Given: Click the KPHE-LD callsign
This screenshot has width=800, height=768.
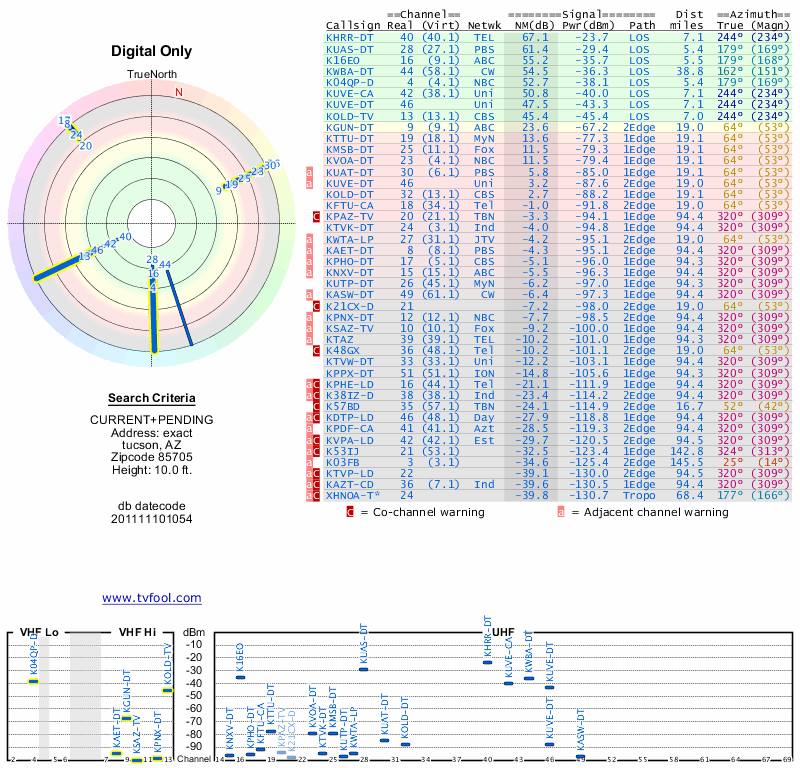Looking at the screenshot, I should (349, 384).
